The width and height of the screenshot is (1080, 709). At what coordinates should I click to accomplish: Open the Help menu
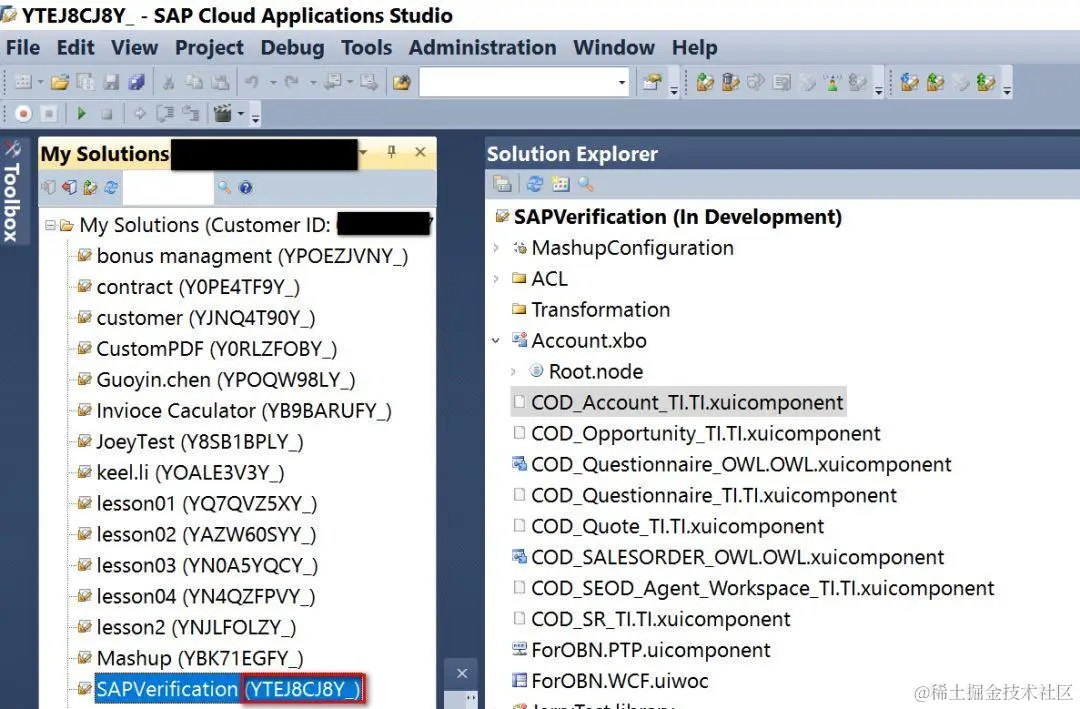coord(694,48)
